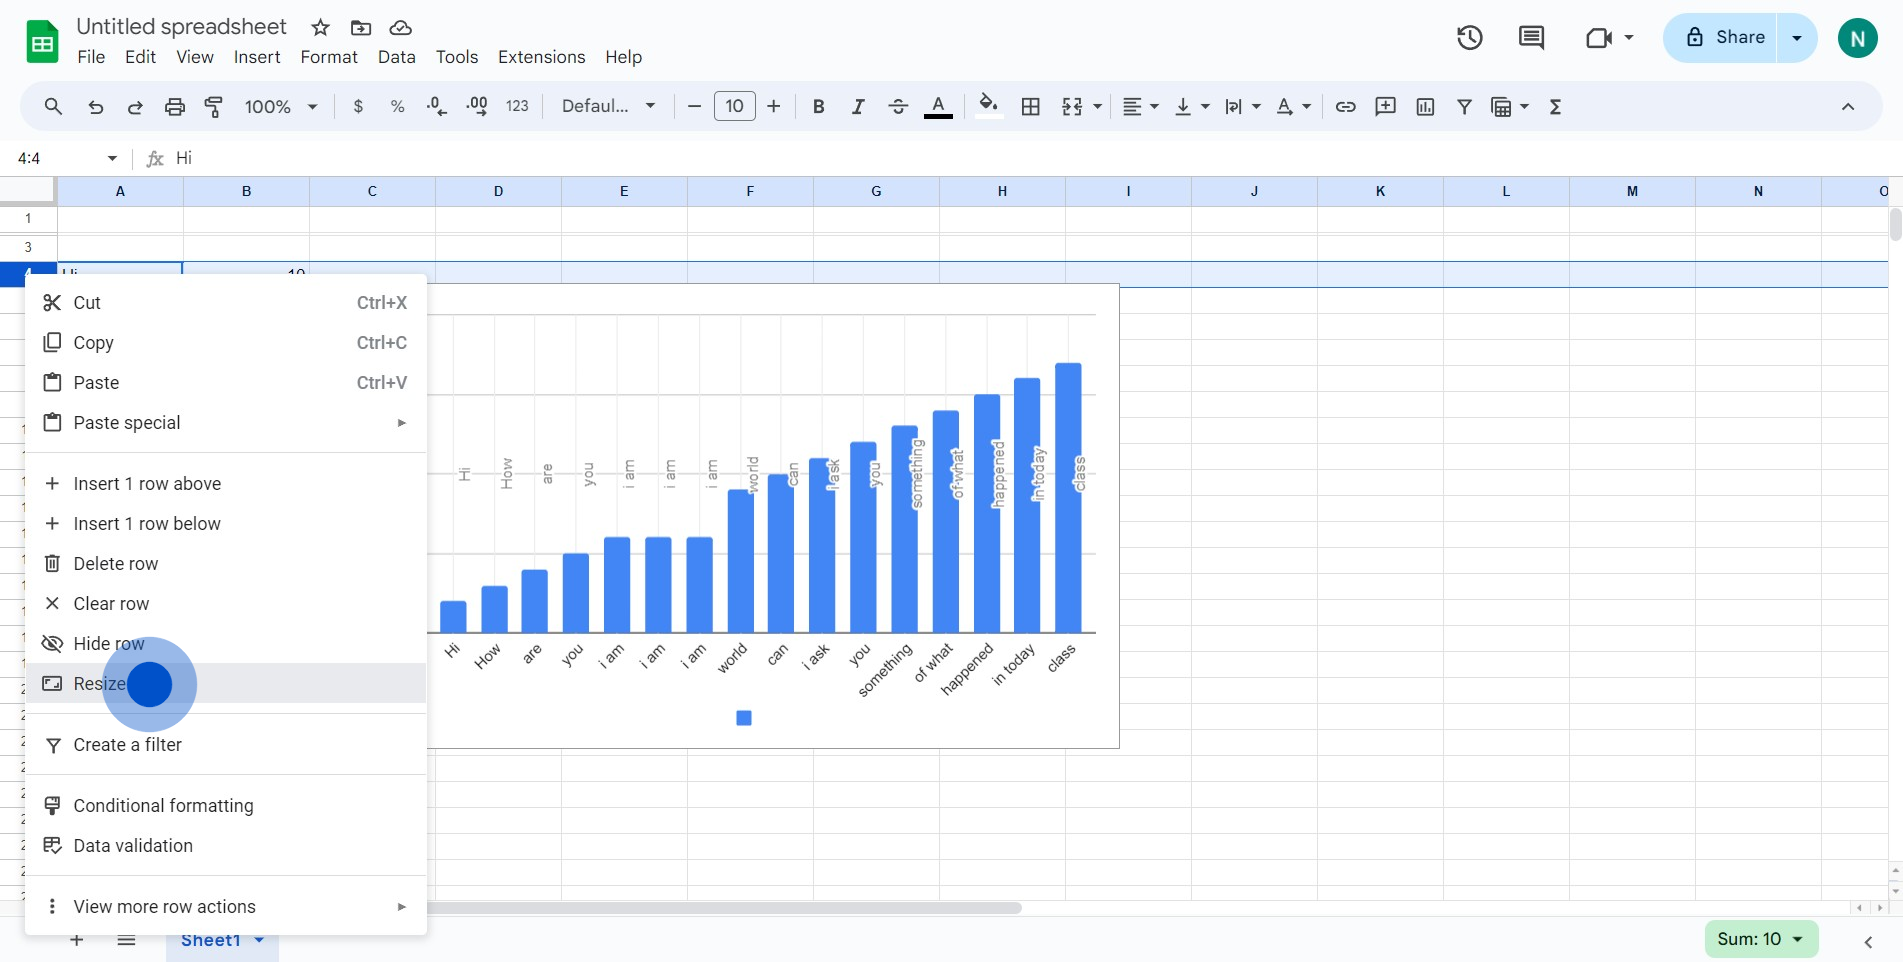Click the print icon
1903x962 pixels.
pos(175,107)
